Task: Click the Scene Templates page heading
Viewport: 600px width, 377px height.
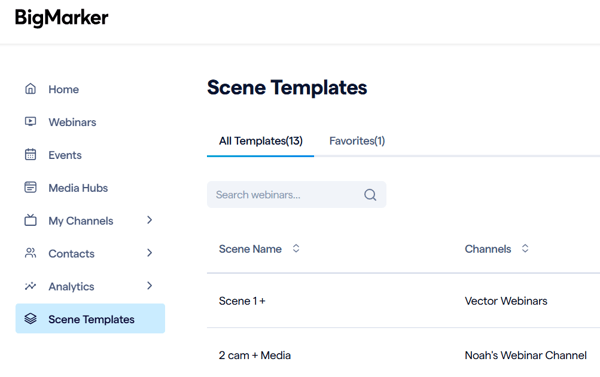Action: pyautogui.click(x=287, y=88)
